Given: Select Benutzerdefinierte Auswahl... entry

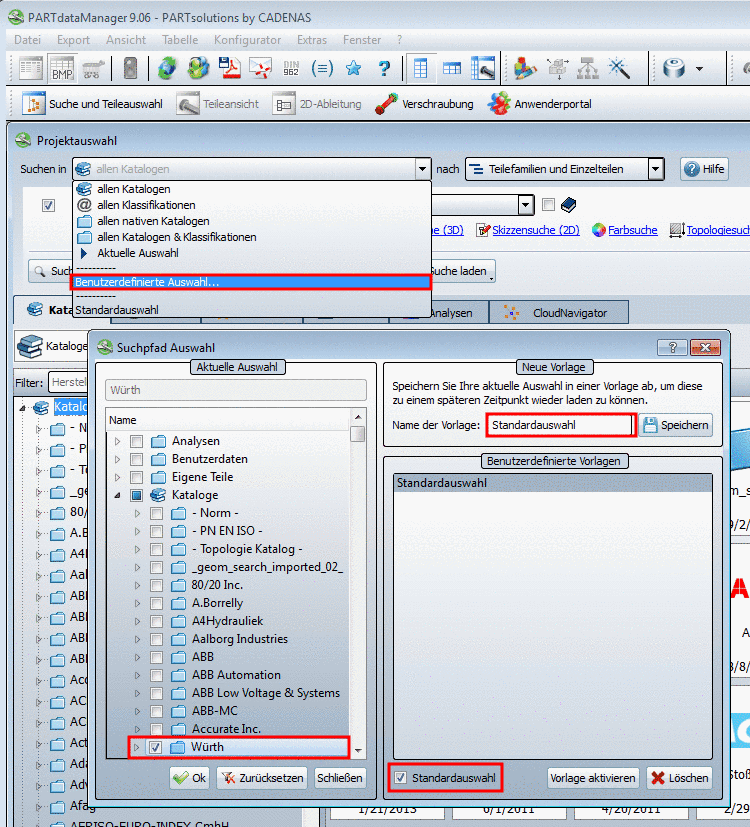Looking at the screenshot, I should click(251, 282).
